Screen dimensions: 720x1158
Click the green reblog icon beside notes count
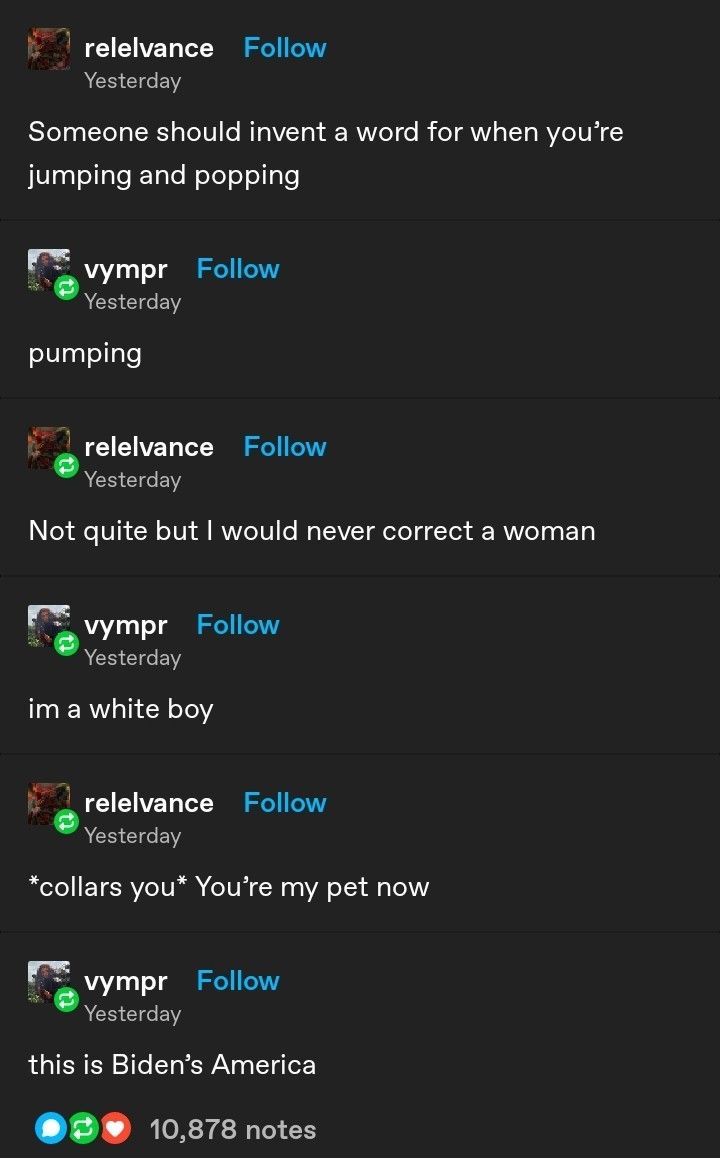[x=83, y=1128]
